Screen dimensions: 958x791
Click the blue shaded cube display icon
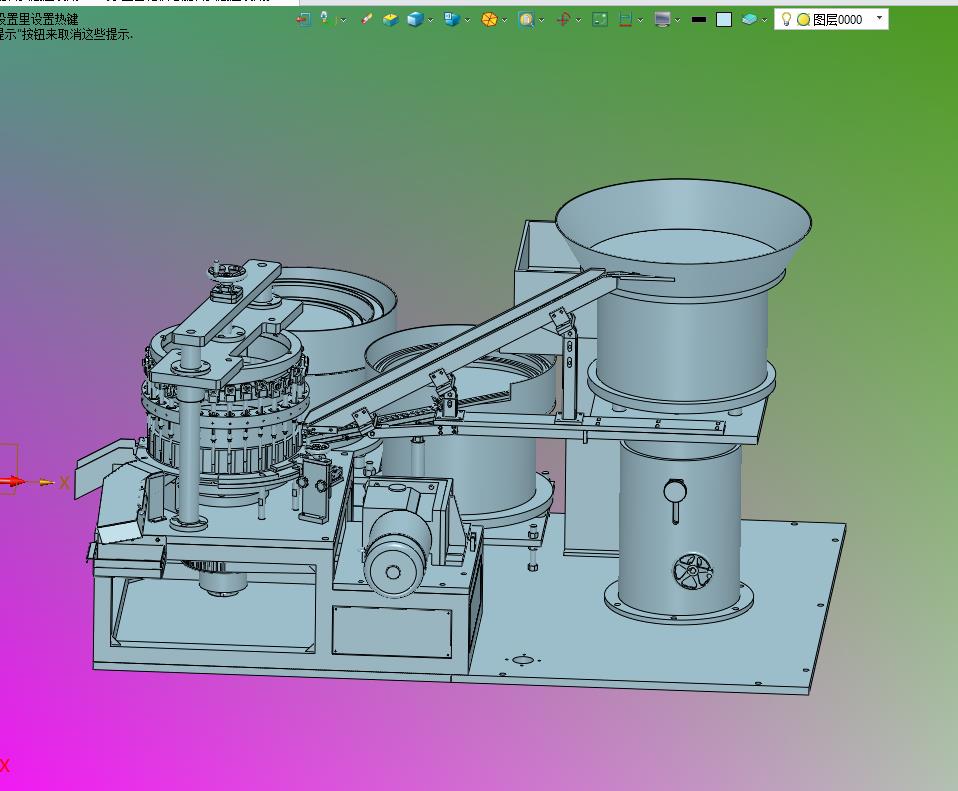415,19
